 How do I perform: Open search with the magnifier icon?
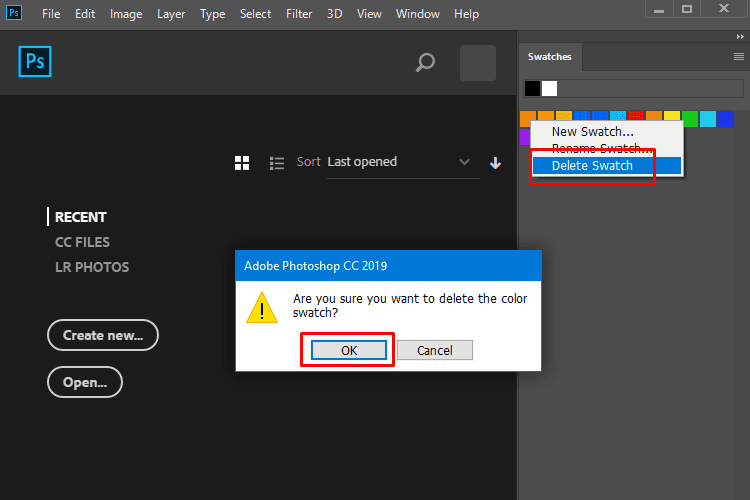[425, 62]
